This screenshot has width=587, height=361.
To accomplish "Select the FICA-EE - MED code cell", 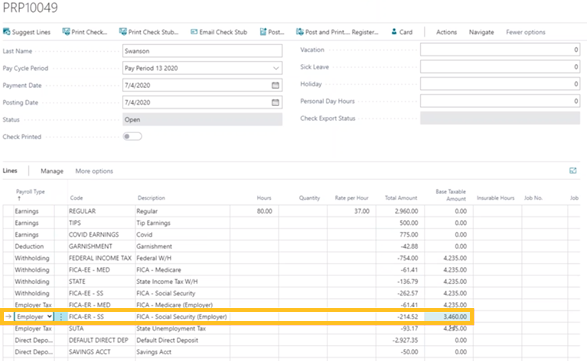I will [x=102, y=270].
